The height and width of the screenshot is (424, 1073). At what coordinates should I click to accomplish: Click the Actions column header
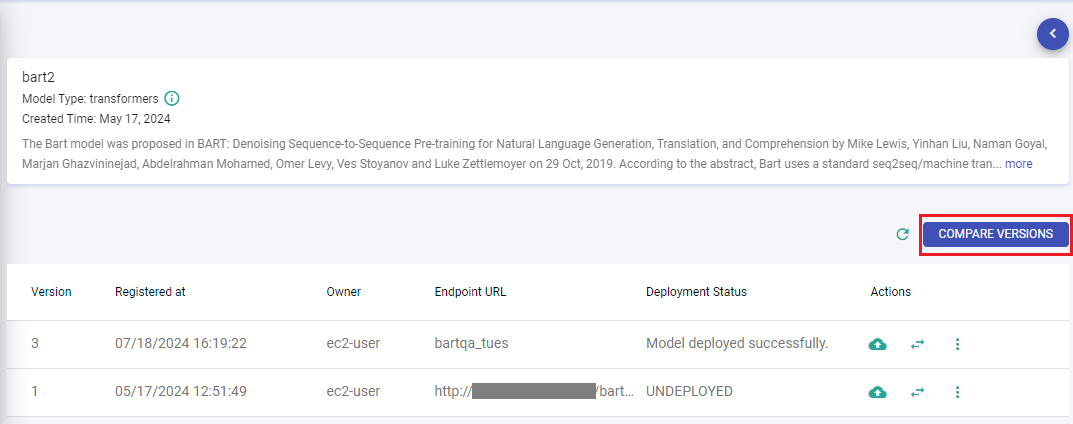point(890,291)
